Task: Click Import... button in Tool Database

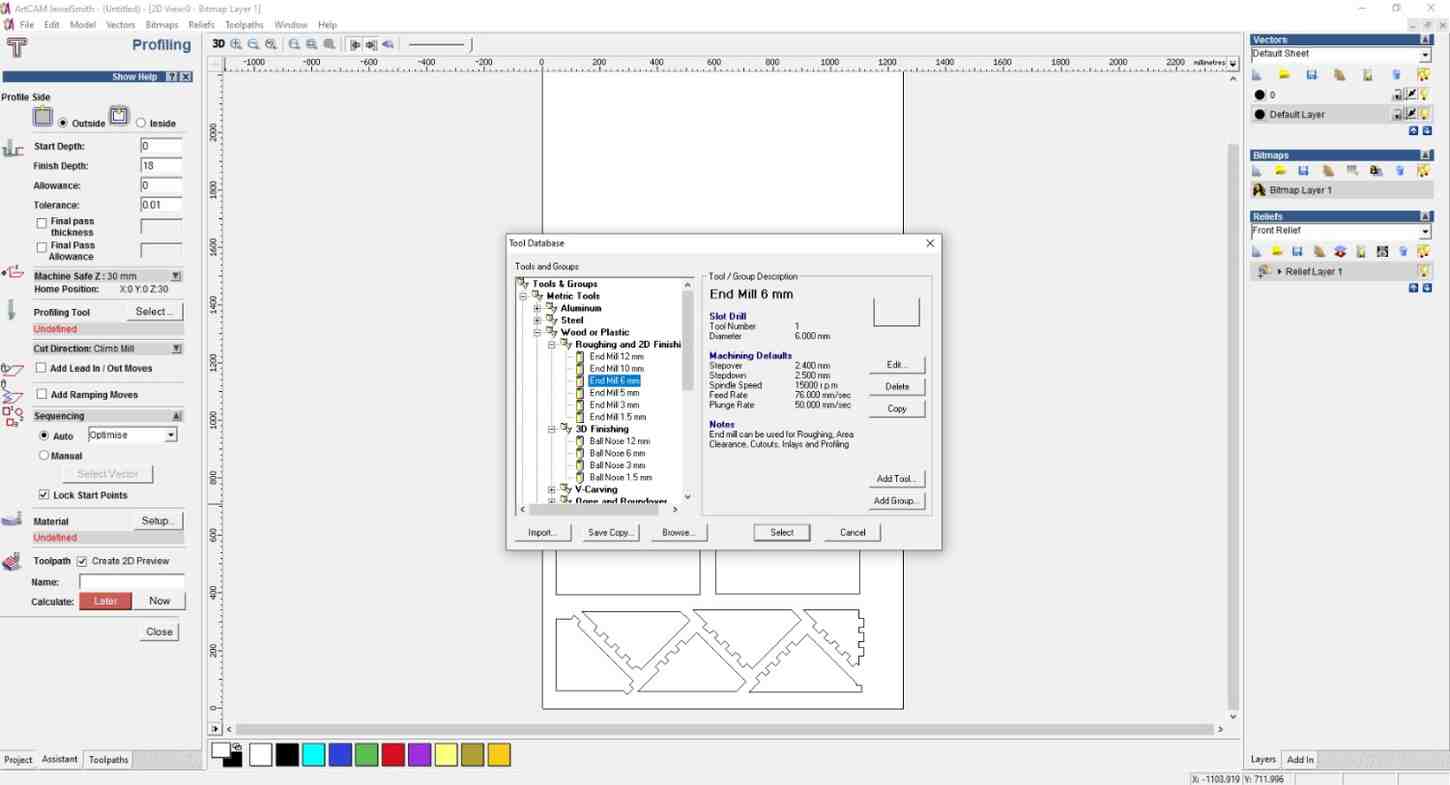Action: [x=542, y=532]
